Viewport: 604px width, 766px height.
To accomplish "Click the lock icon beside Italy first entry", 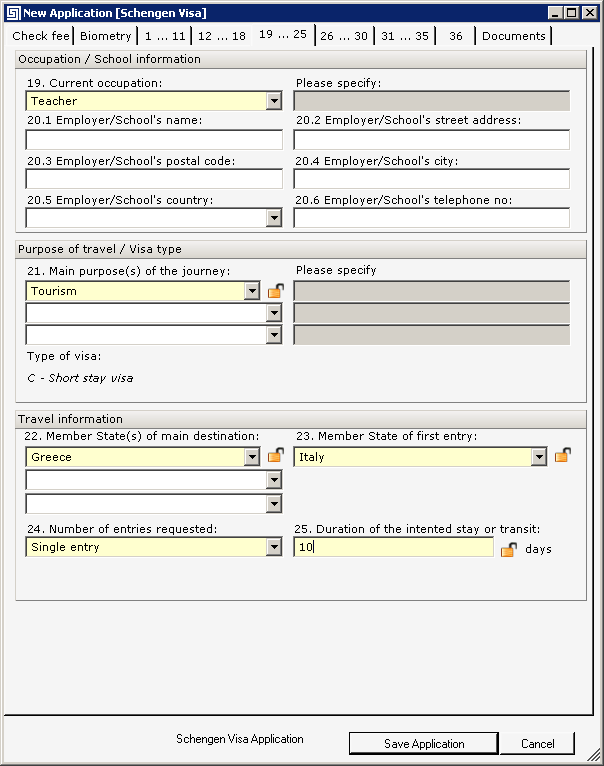I will pyautogui.click(x=563, y=455).
